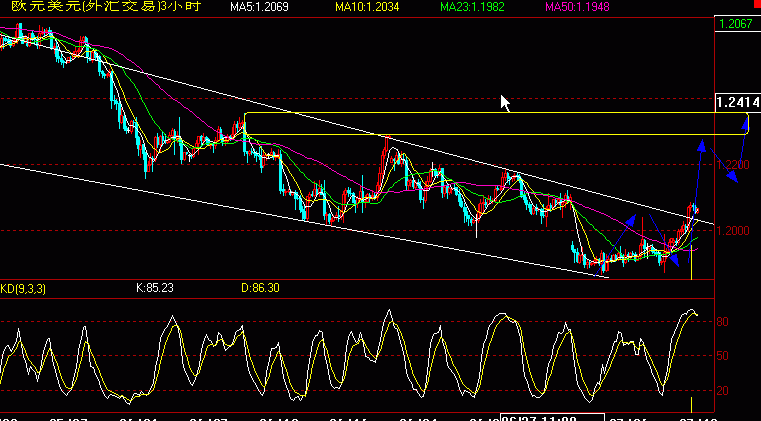Click the 1.2000 price axis label
Image resolution: width=761 pixels, height=421 pixels.
(x=733, y=231)
